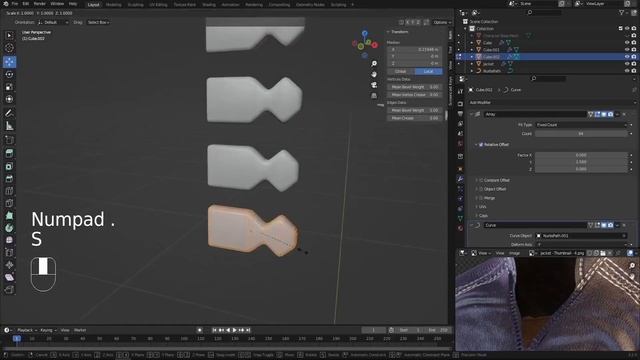Select the Annotate pencil tool

[9, 113]
